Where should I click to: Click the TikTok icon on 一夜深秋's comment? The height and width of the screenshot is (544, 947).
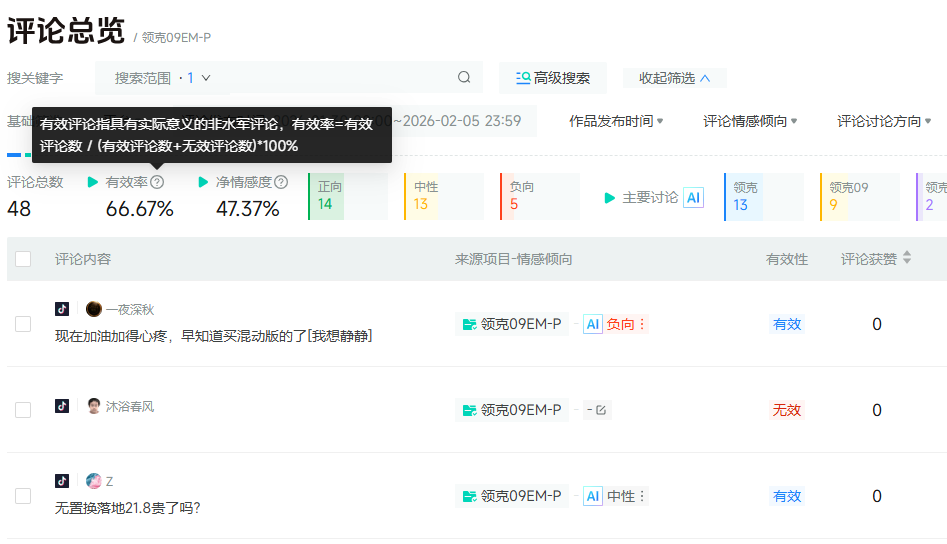(62, 309)
